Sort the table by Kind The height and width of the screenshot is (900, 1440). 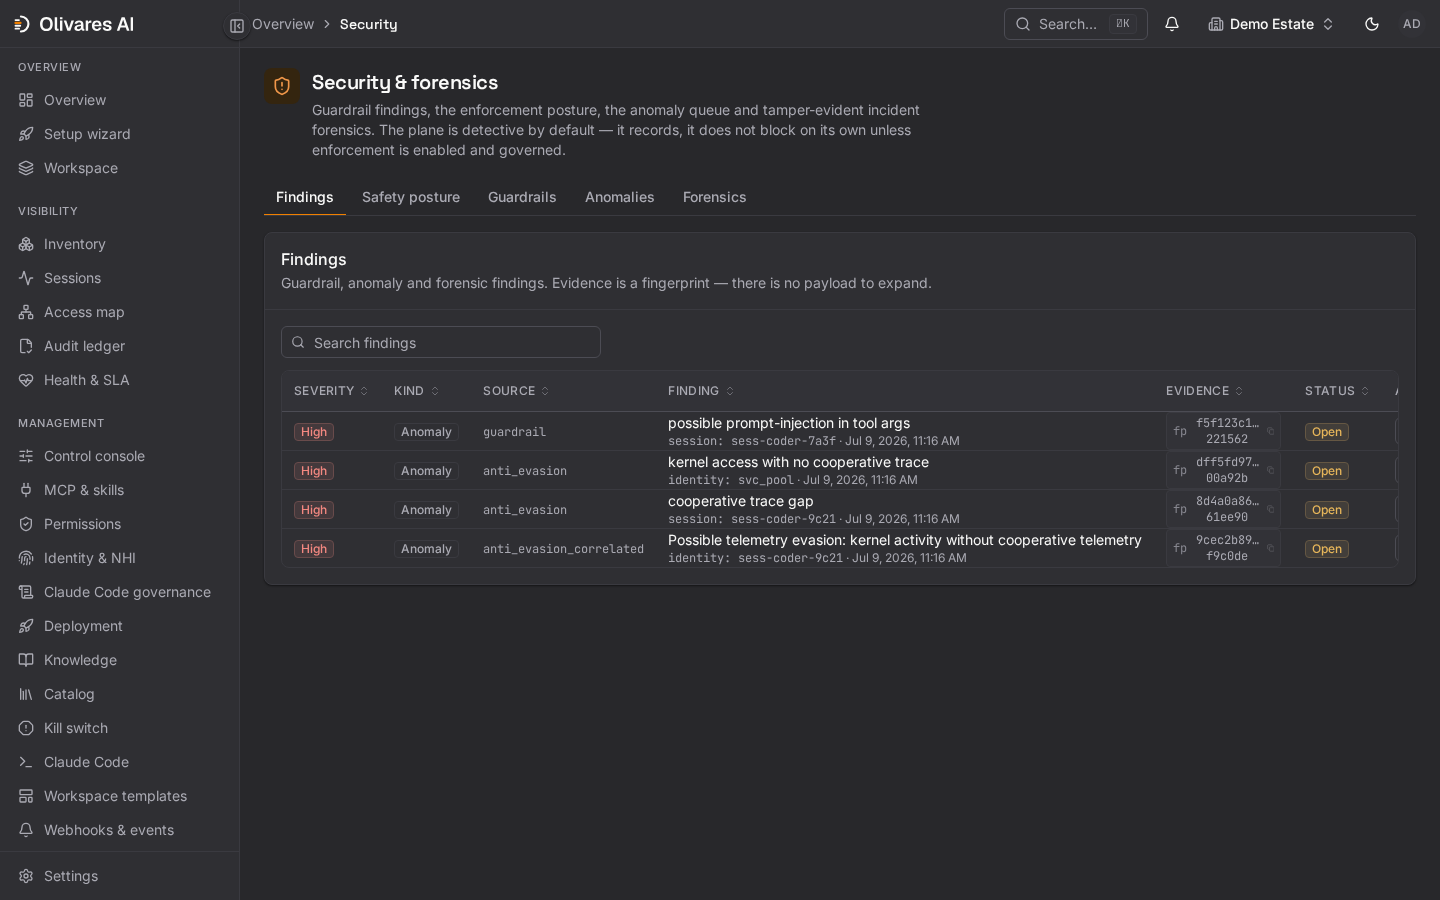point(416,391)
